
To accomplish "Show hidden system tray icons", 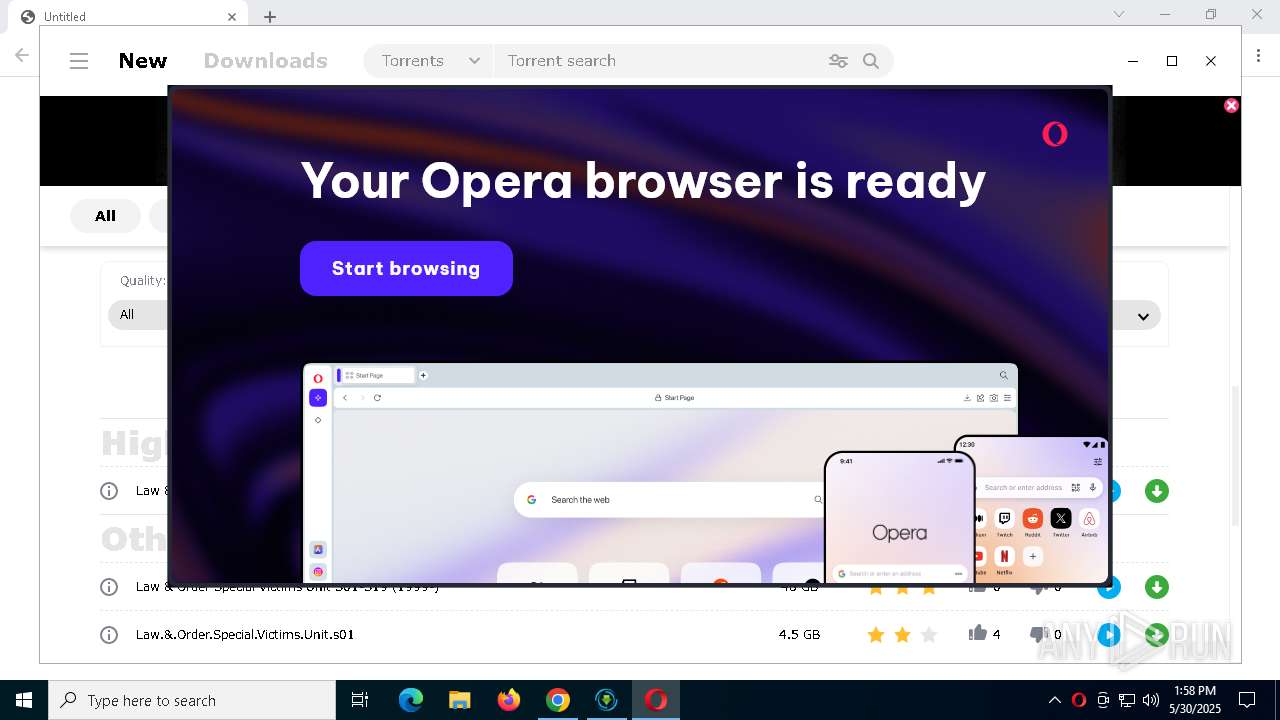I will click(1054, 700).
